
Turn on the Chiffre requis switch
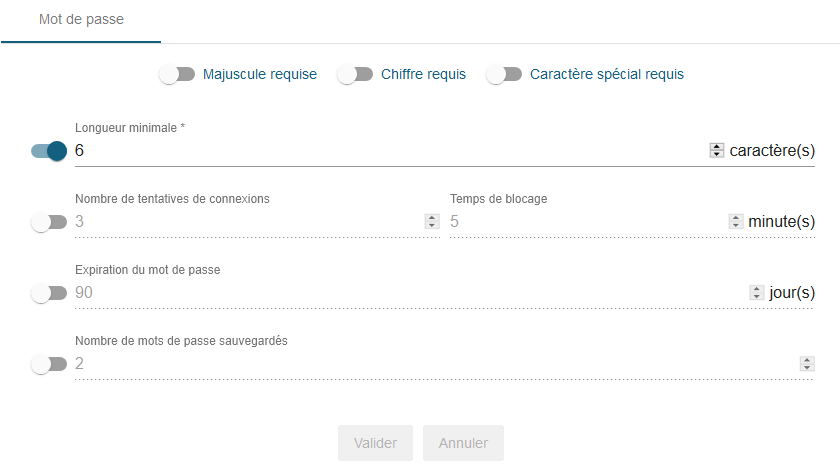[355, 74]
